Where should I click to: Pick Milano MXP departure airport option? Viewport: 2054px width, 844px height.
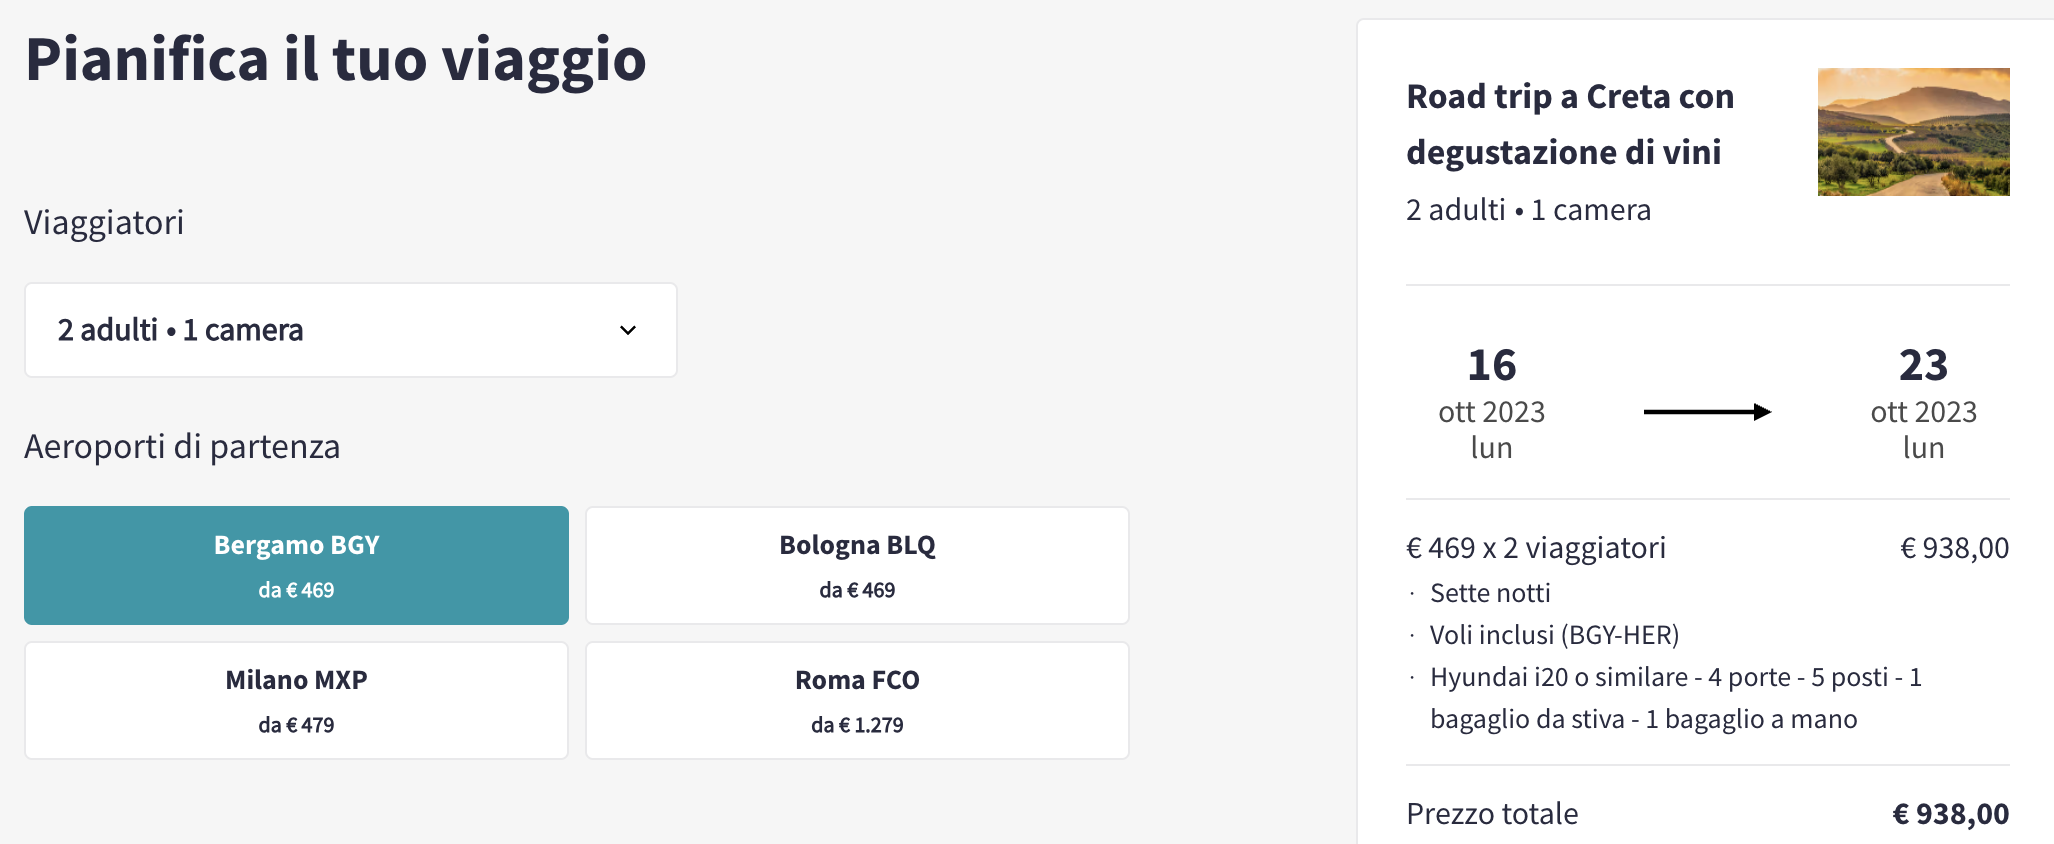coord(296,700)
